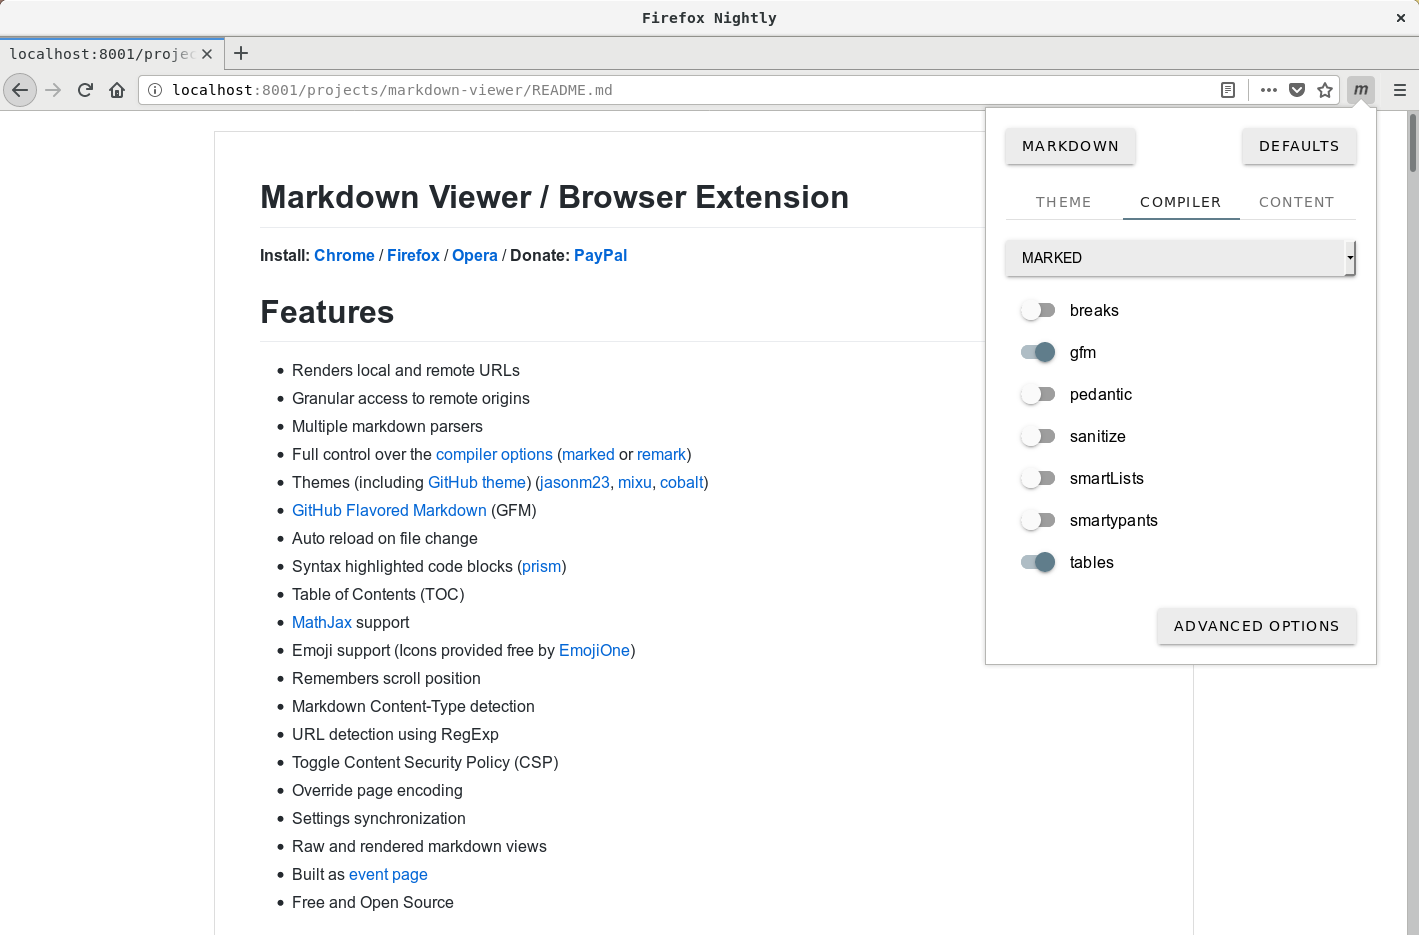Open the remark link
1419x935 pixels.
661,454
